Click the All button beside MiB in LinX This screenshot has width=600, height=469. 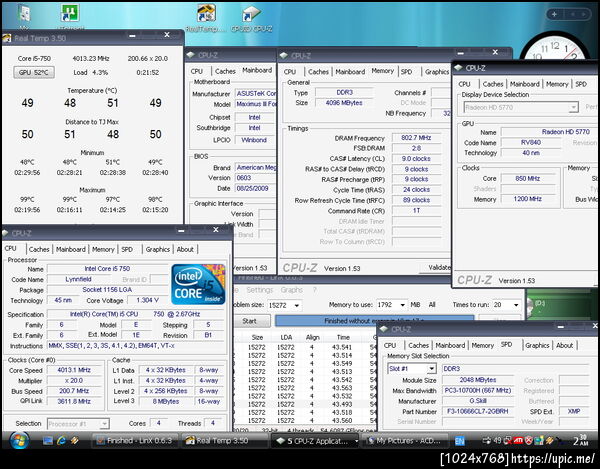coord(432,305)
